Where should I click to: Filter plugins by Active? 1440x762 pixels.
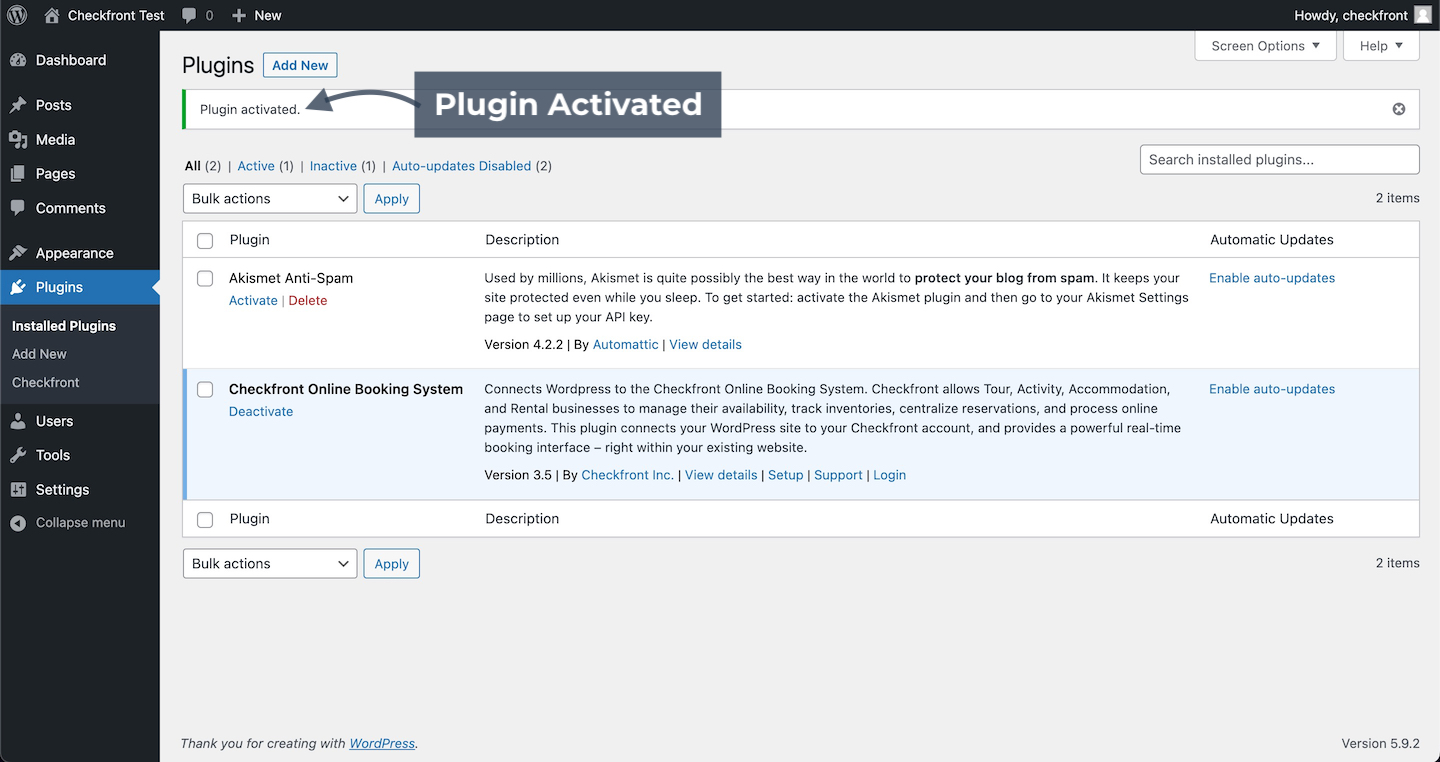click(x=256, y=166)
